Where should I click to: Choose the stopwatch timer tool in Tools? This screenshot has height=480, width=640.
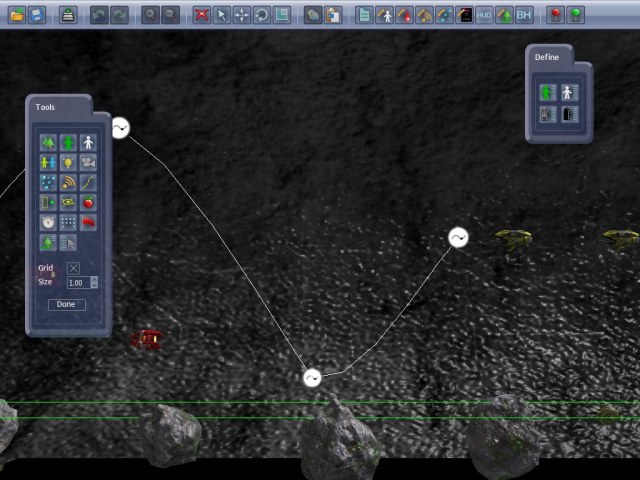pyautogui.click(x=48, y=222)
